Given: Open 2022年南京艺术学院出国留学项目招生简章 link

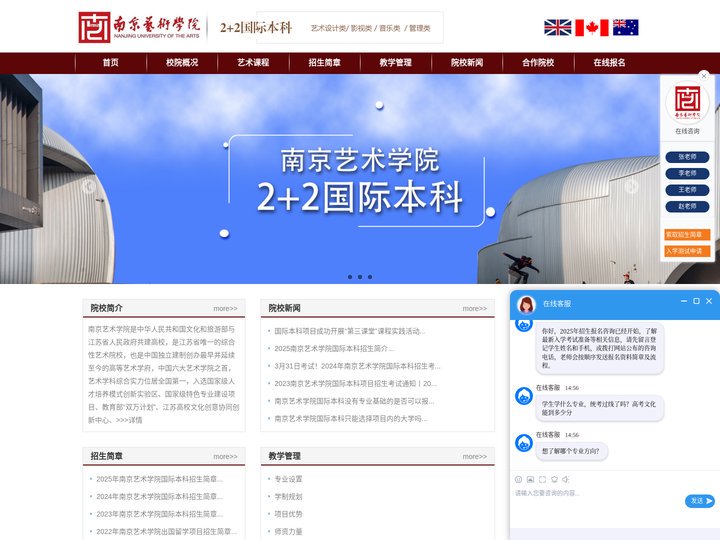Looking at the screenshot, I should coord(167,531).
